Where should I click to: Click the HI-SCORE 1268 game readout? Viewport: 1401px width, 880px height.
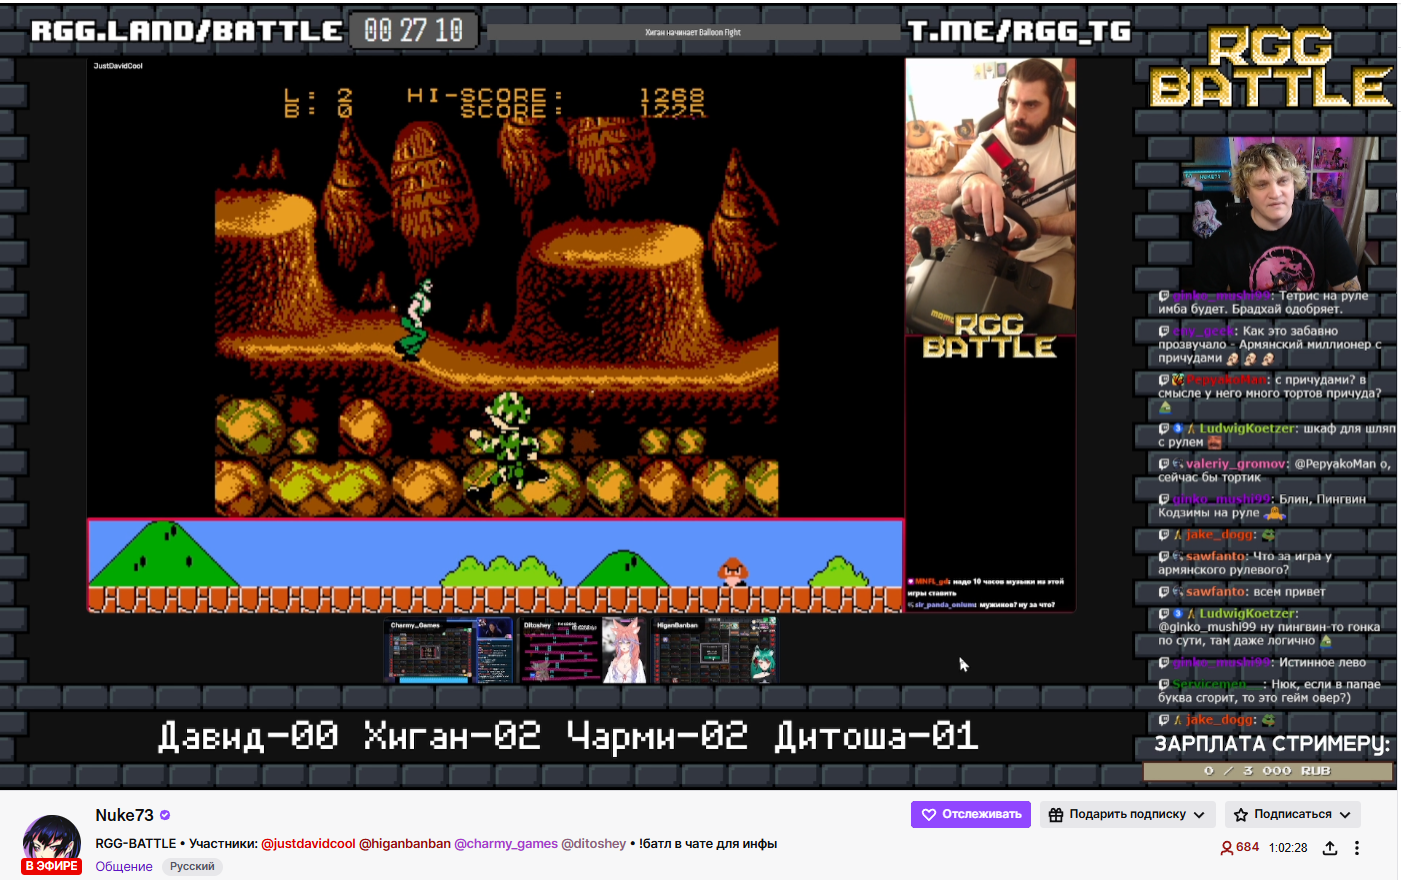556,96
